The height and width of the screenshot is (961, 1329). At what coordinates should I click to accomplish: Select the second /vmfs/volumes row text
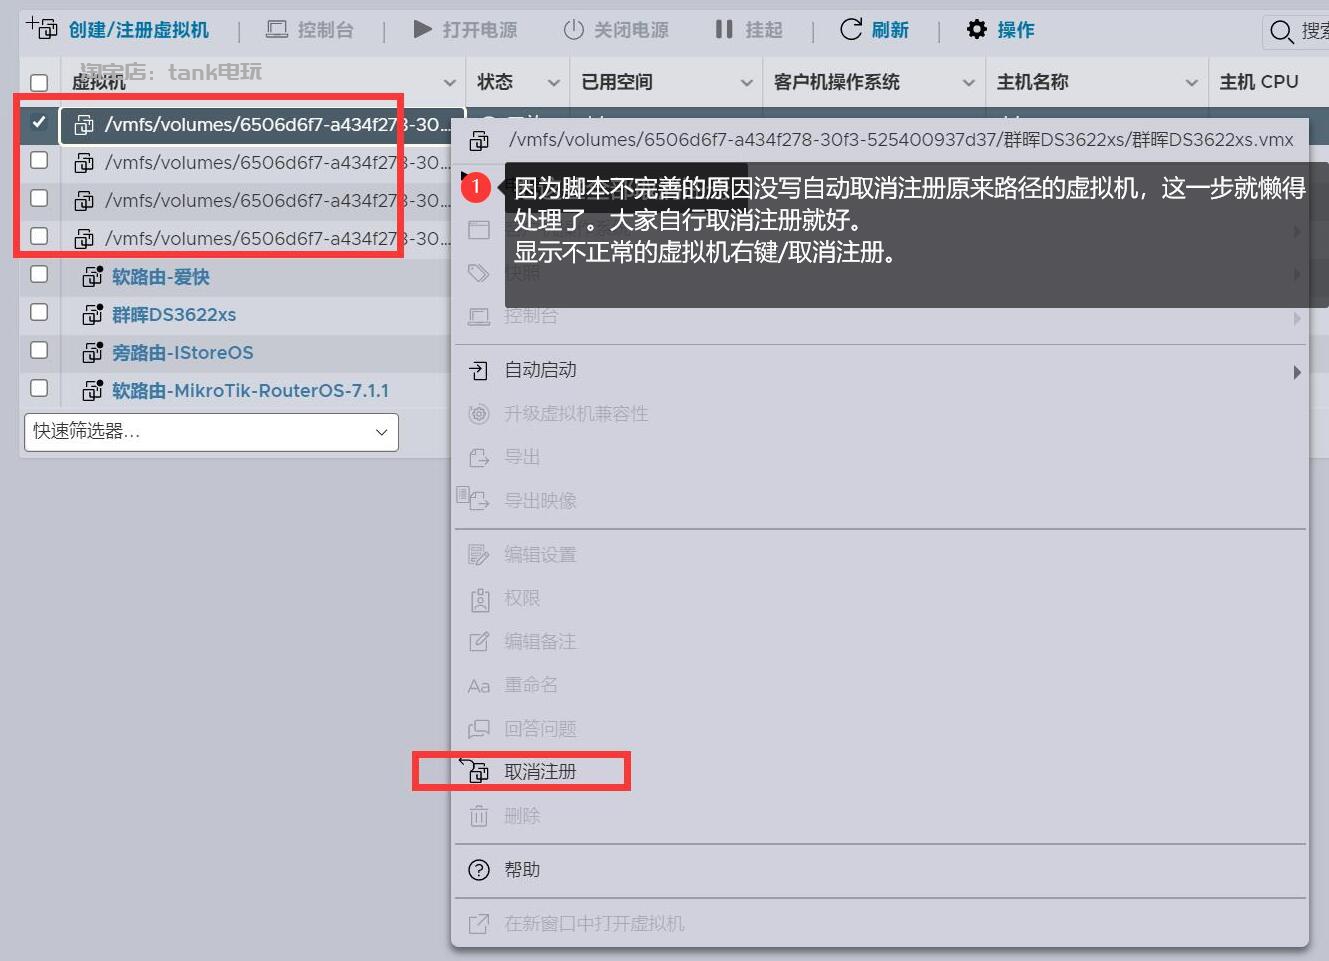click(x=277, y=163)
